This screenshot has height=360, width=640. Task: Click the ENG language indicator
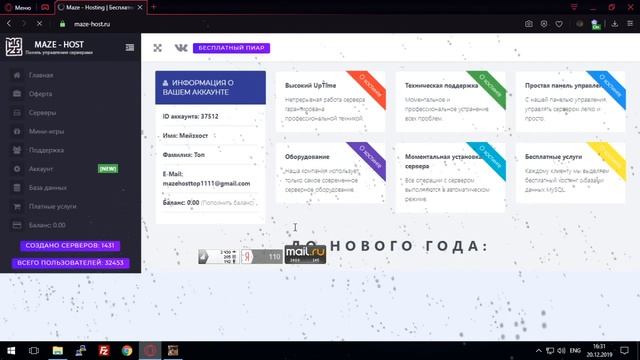(x=575, y=351)
